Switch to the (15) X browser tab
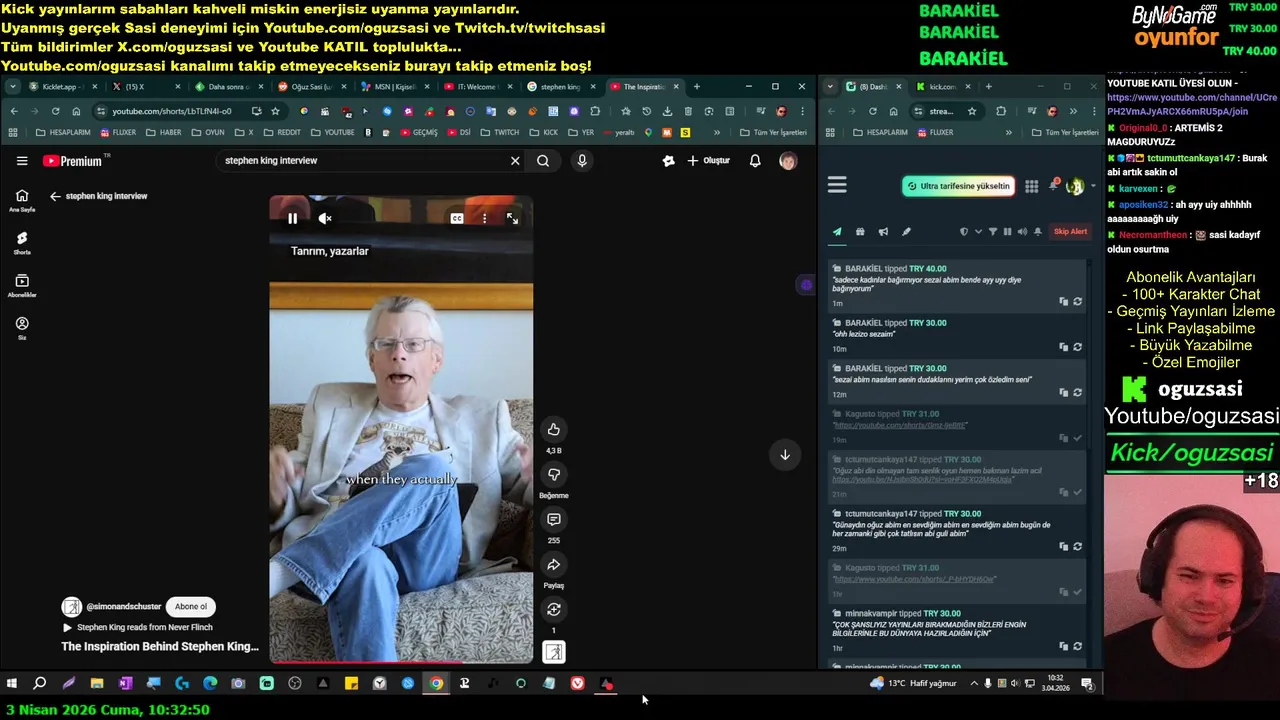Screen dimensions: 1280x720 coord(142,86)
